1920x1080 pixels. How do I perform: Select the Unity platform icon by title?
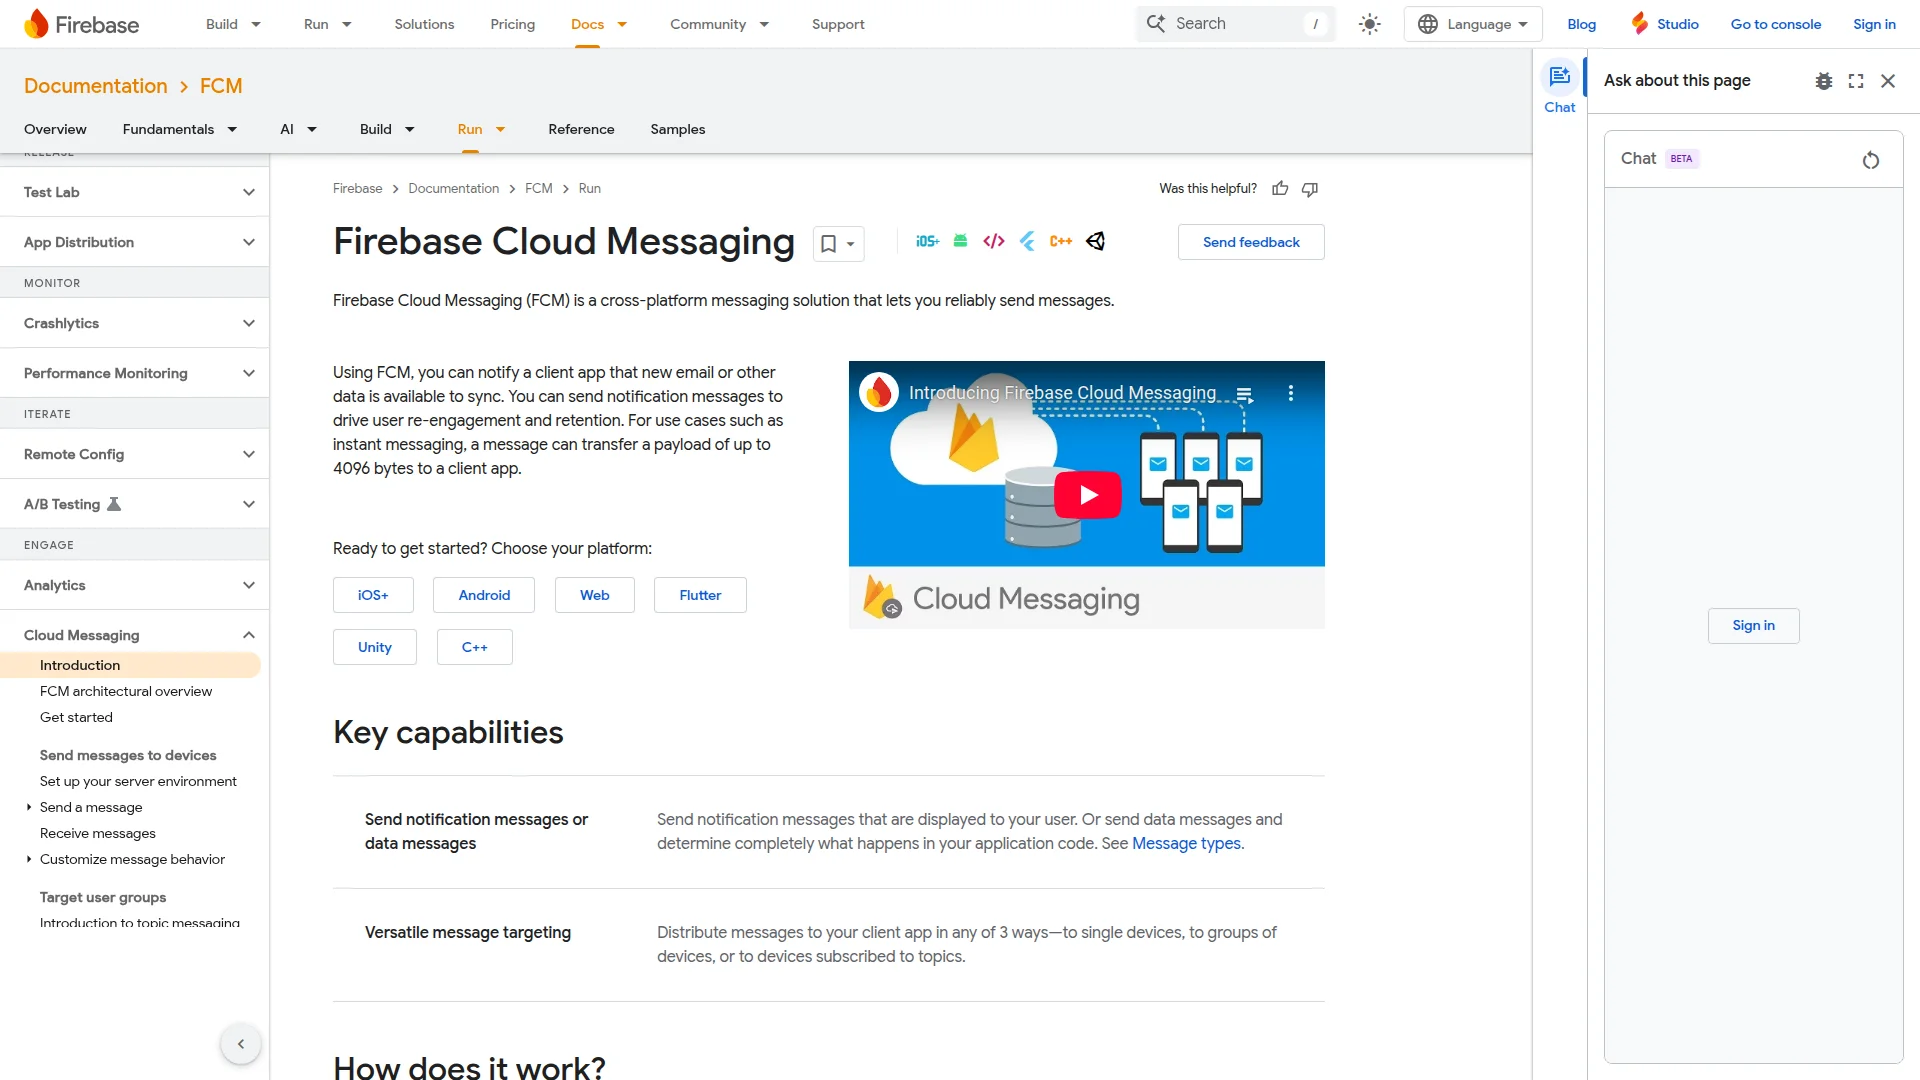[1096, 241]
